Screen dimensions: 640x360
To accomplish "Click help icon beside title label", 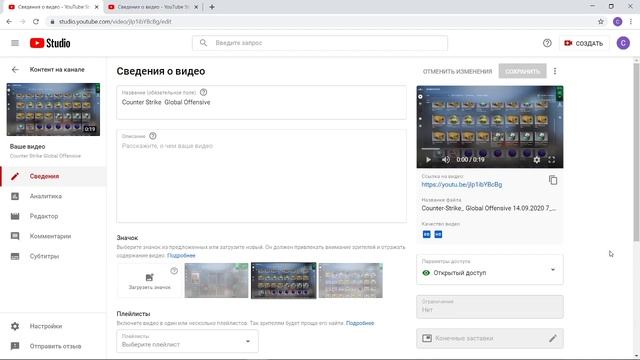I will pos(203,92).
